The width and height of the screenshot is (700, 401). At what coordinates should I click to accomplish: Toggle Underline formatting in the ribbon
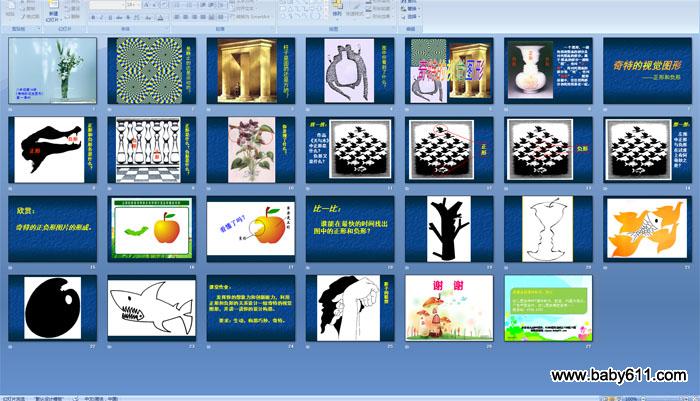click(110, 17)
